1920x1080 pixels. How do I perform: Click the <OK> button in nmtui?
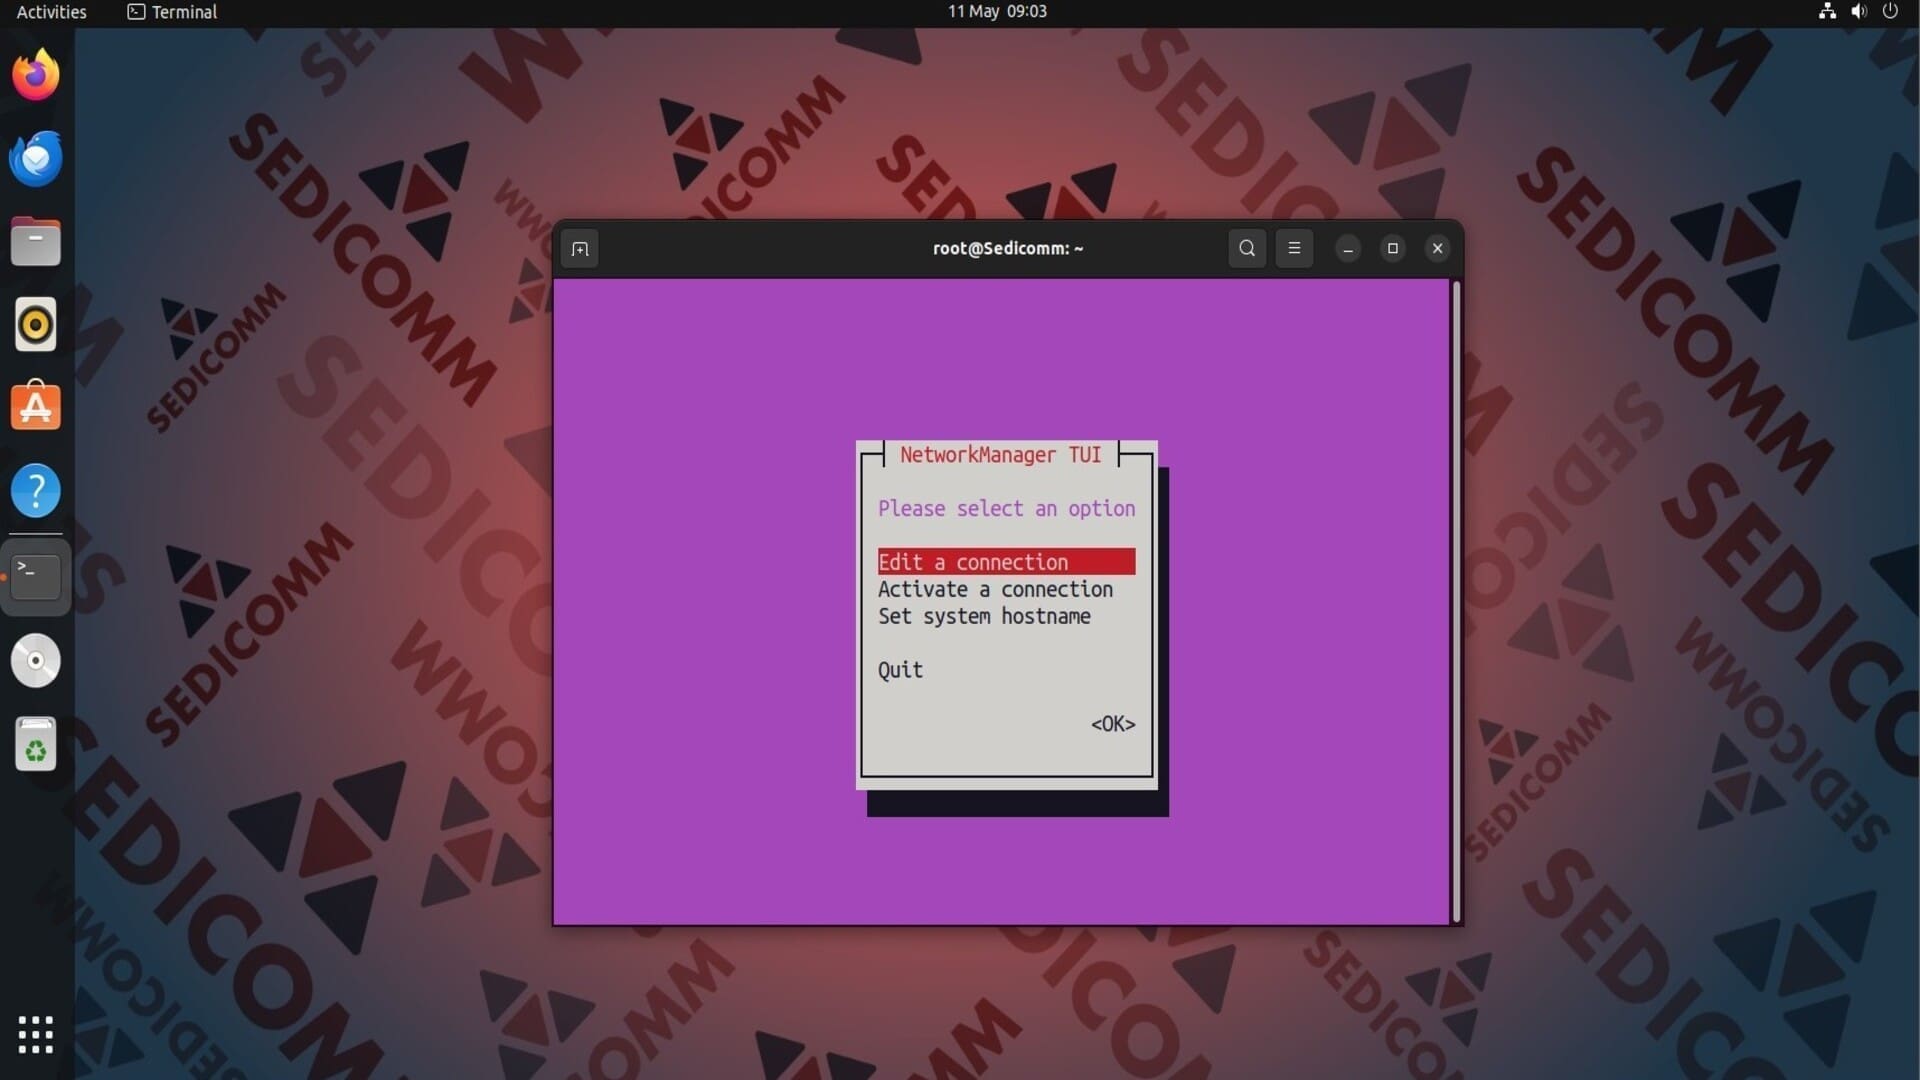tap(1113, 724)
